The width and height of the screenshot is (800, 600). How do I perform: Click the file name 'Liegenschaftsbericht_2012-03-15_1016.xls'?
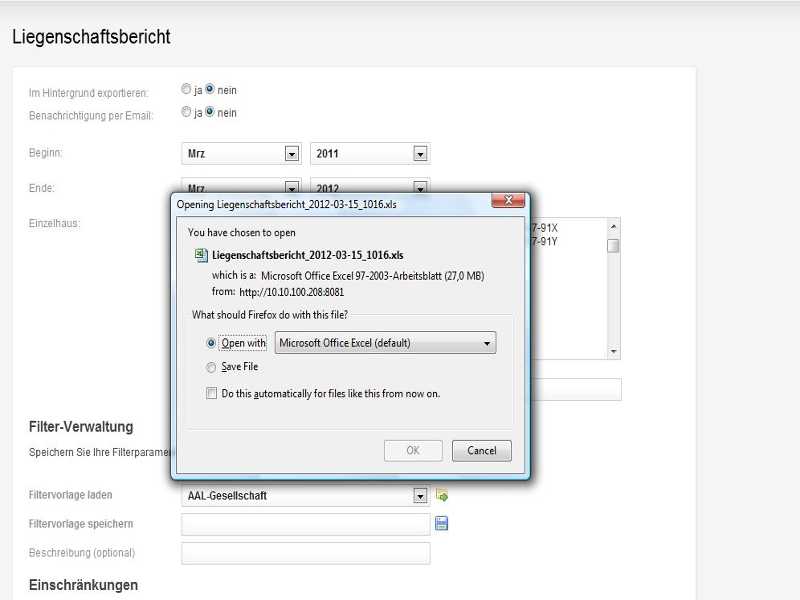308,255
